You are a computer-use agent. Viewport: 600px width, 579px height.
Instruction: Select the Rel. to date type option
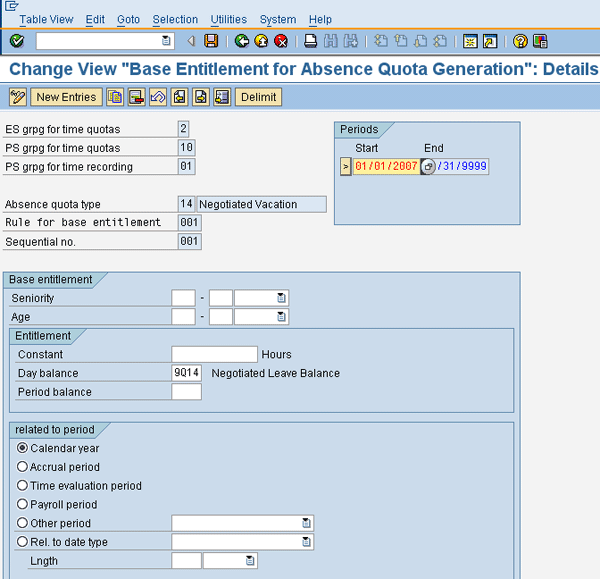(22, 541)
